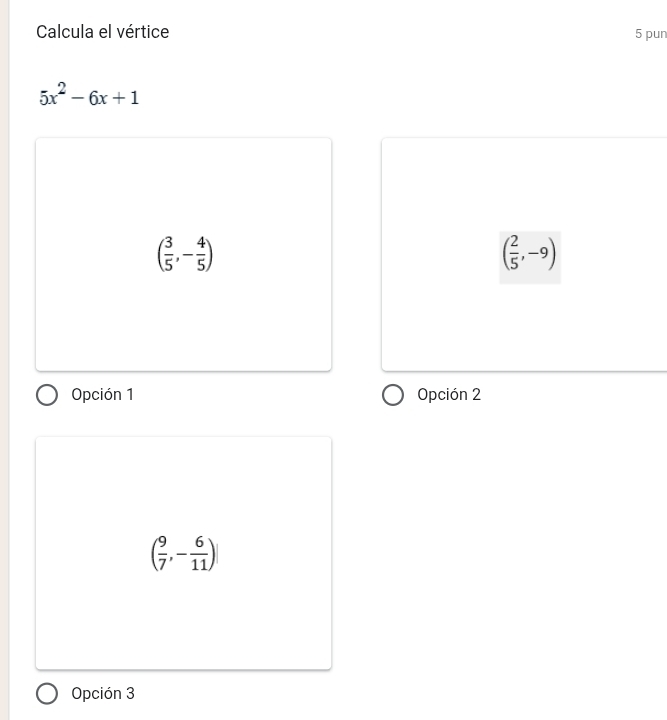The width and height of the screenshot is (667, 720).
Task: Click the 5x² − 6x + 1 equation image
Action: (90, 97)
